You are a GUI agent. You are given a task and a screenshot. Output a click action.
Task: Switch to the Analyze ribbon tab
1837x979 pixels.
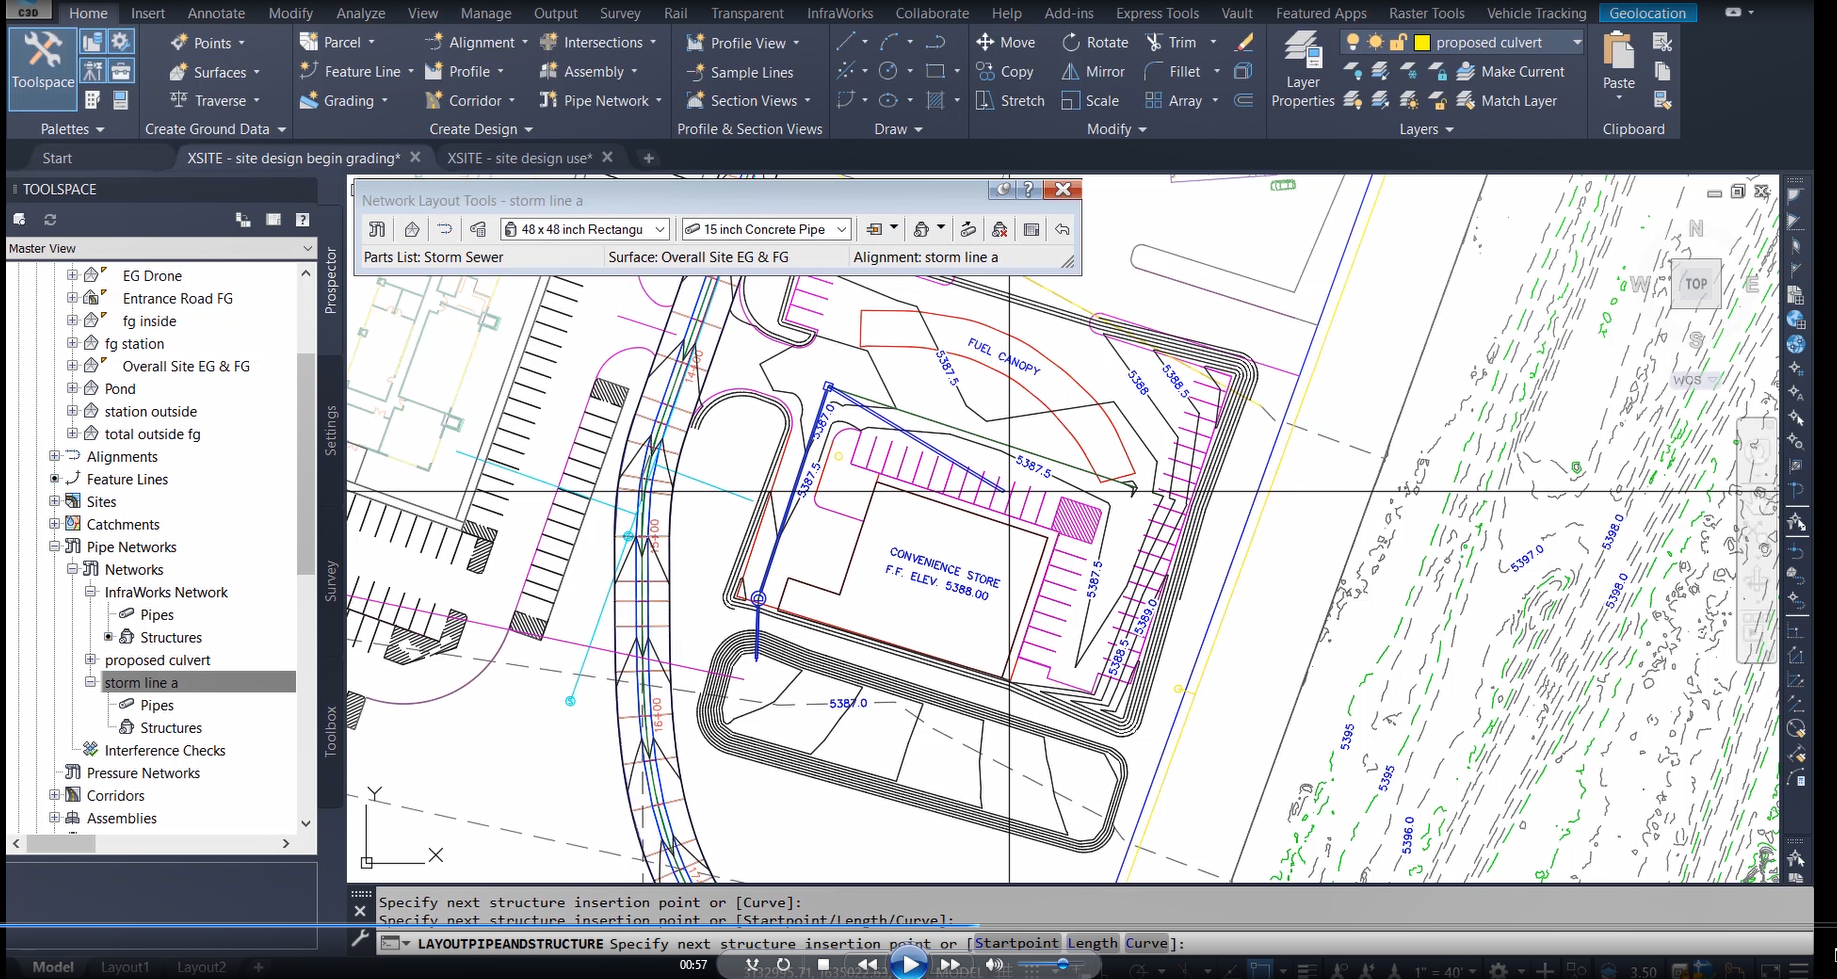(361, 13)
